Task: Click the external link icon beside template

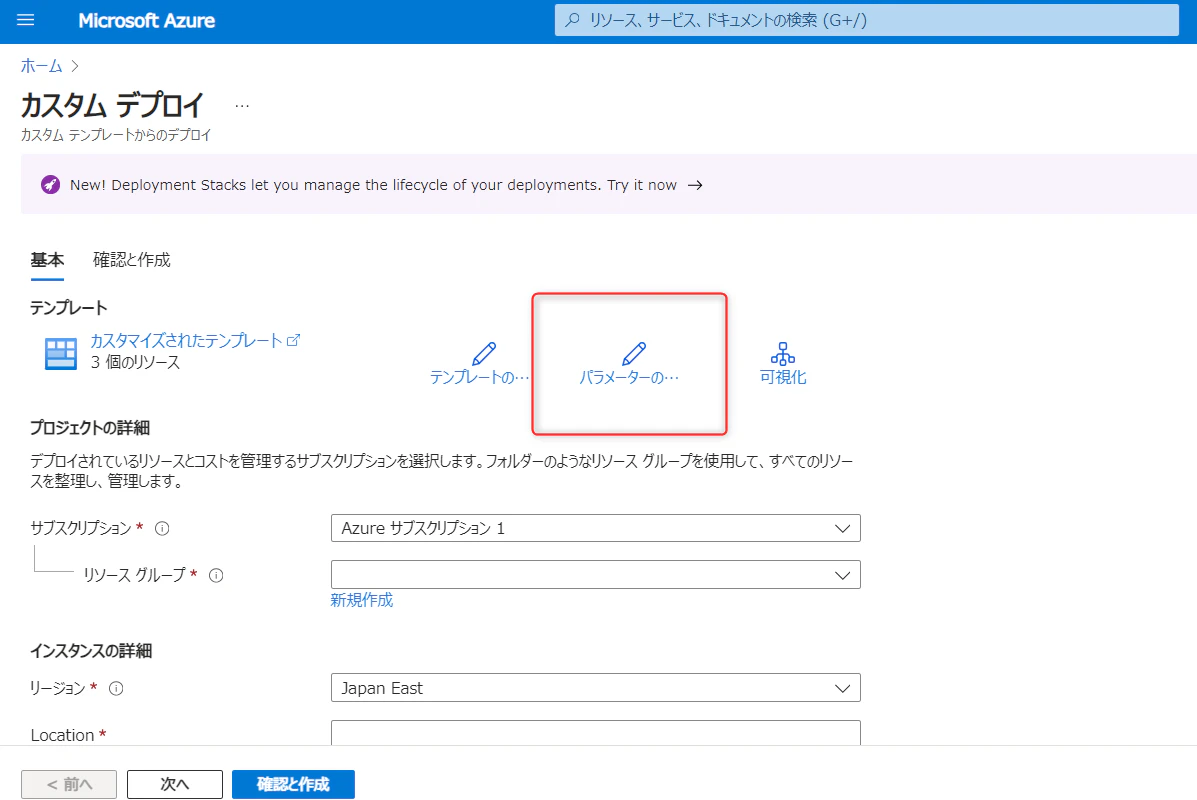Action: click(x=293, y=340)
